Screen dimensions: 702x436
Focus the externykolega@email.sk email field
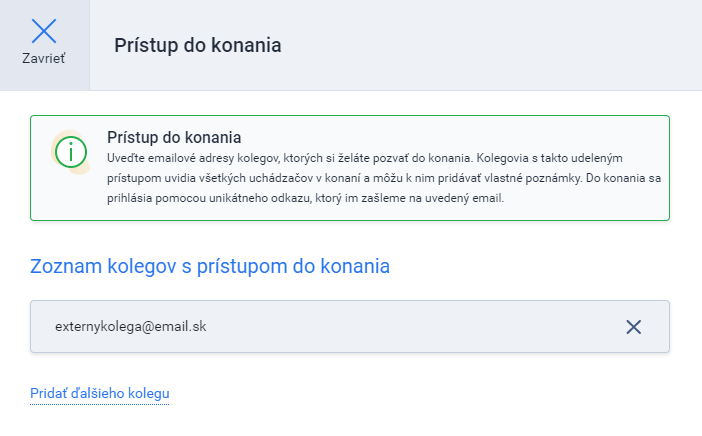click(350, 326)
